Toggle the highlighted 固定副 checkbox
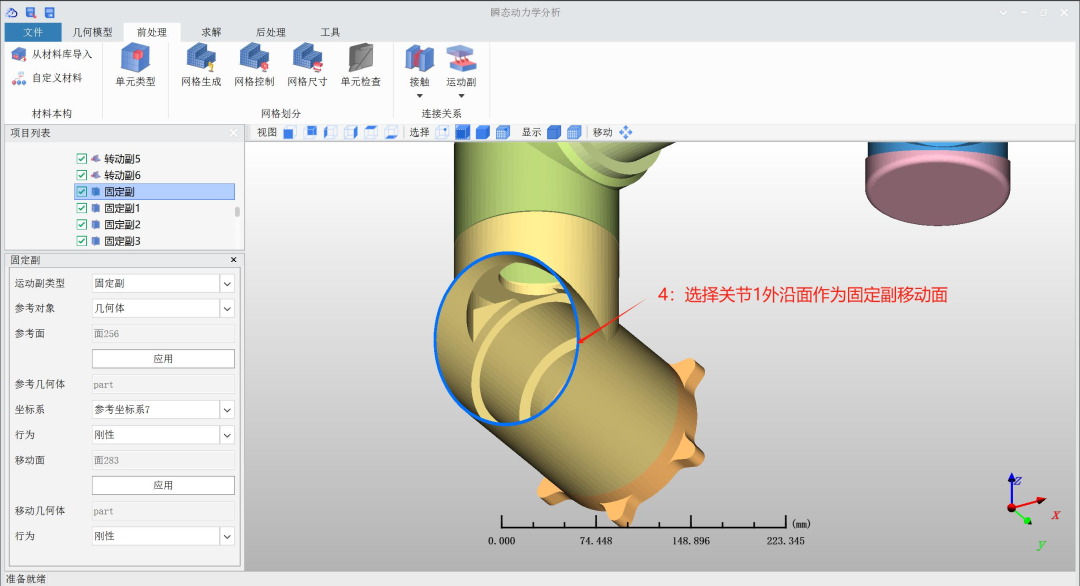The image size is (1080, 586). [x=81, y=191]
